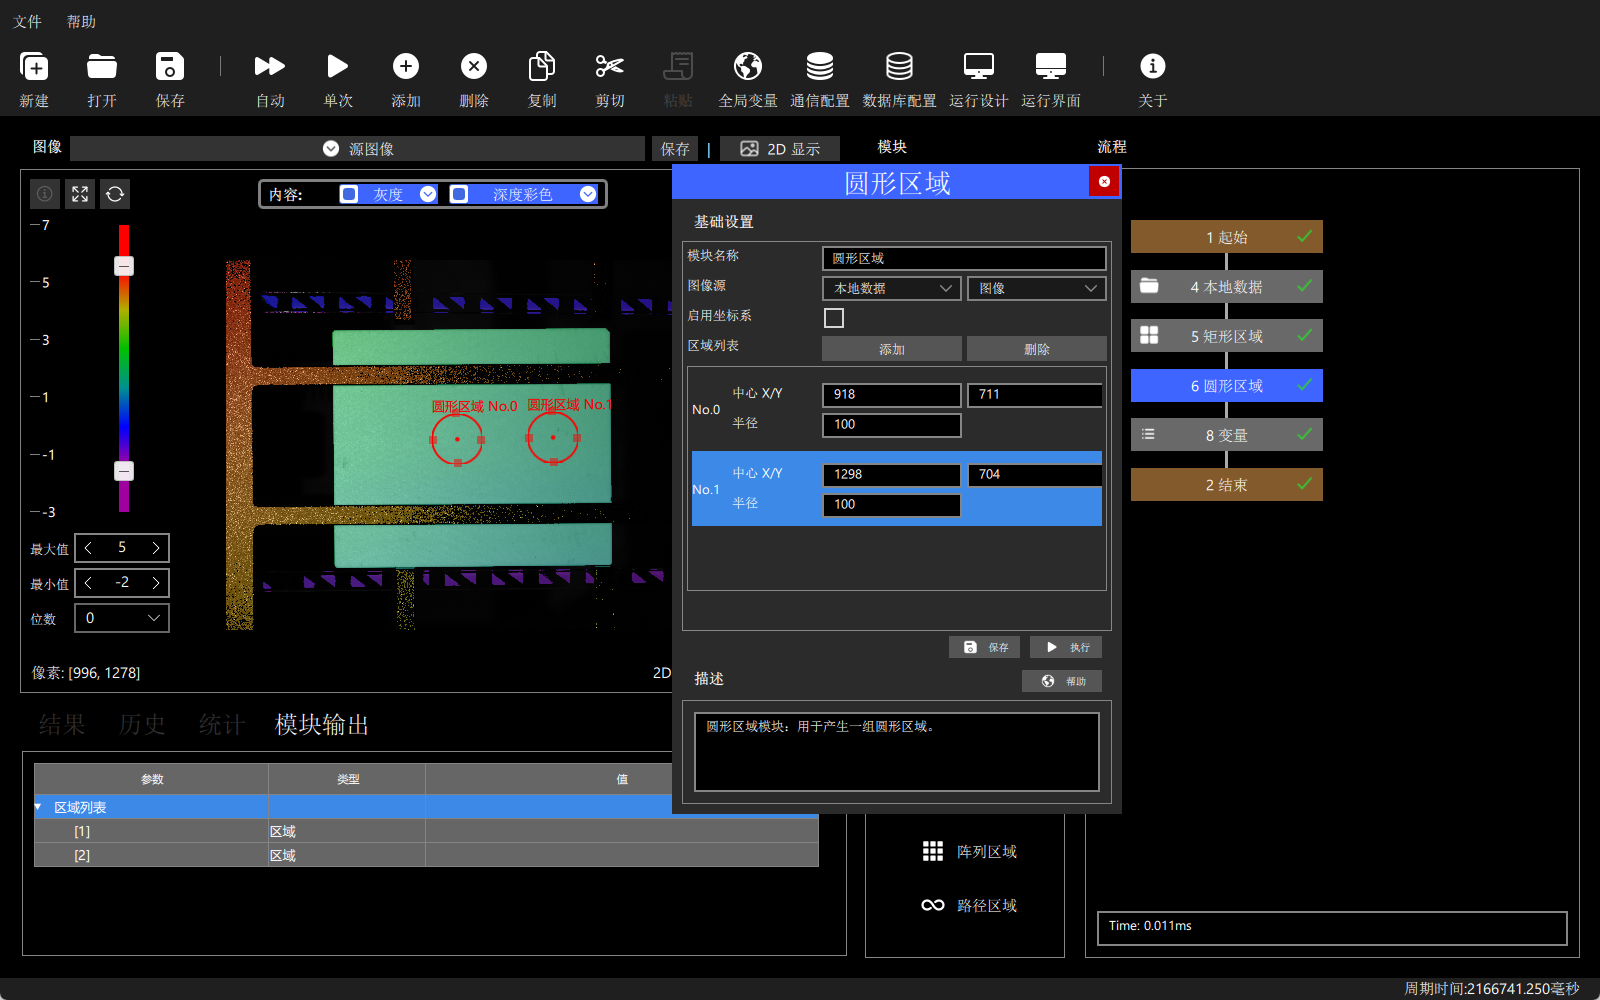Screen dimensions: 1600x1000
Task: Save image with 保存 button beside 源图像
Action: click(x=675, y=149)
